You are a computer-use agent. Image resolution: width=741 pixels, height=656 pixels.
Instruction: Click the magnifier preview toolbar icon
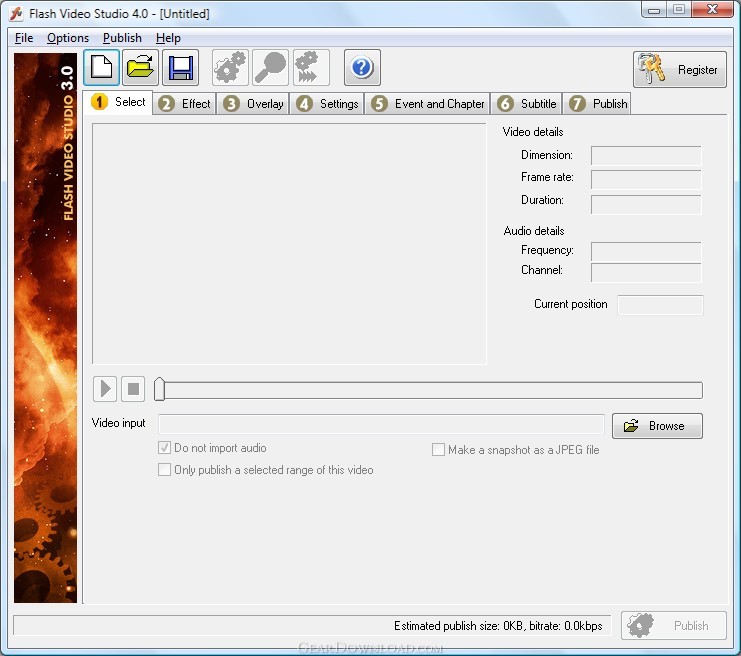(270, 68)
